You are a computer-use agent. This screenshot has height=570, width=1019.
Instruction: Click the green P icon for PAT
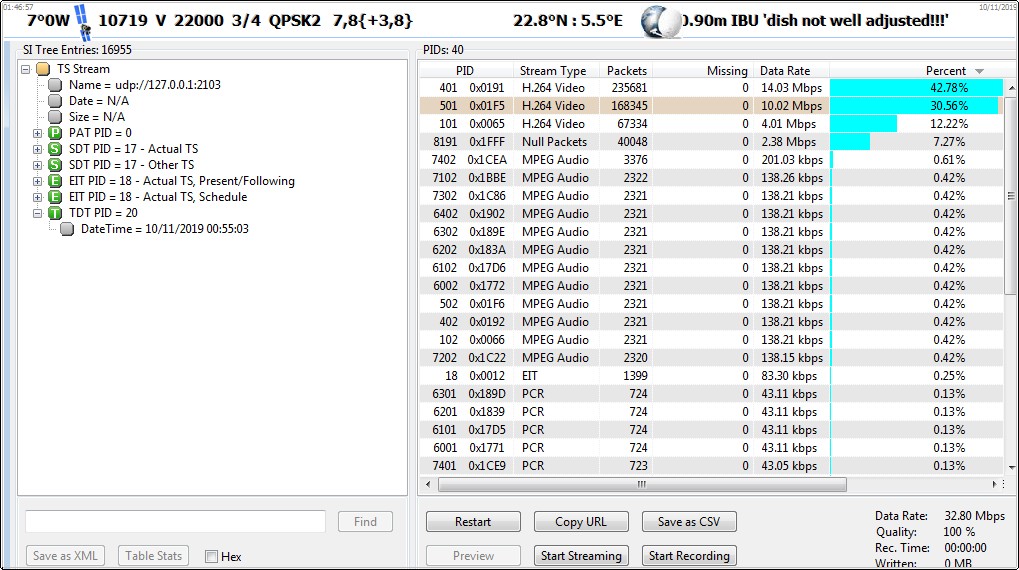point(54,133)
